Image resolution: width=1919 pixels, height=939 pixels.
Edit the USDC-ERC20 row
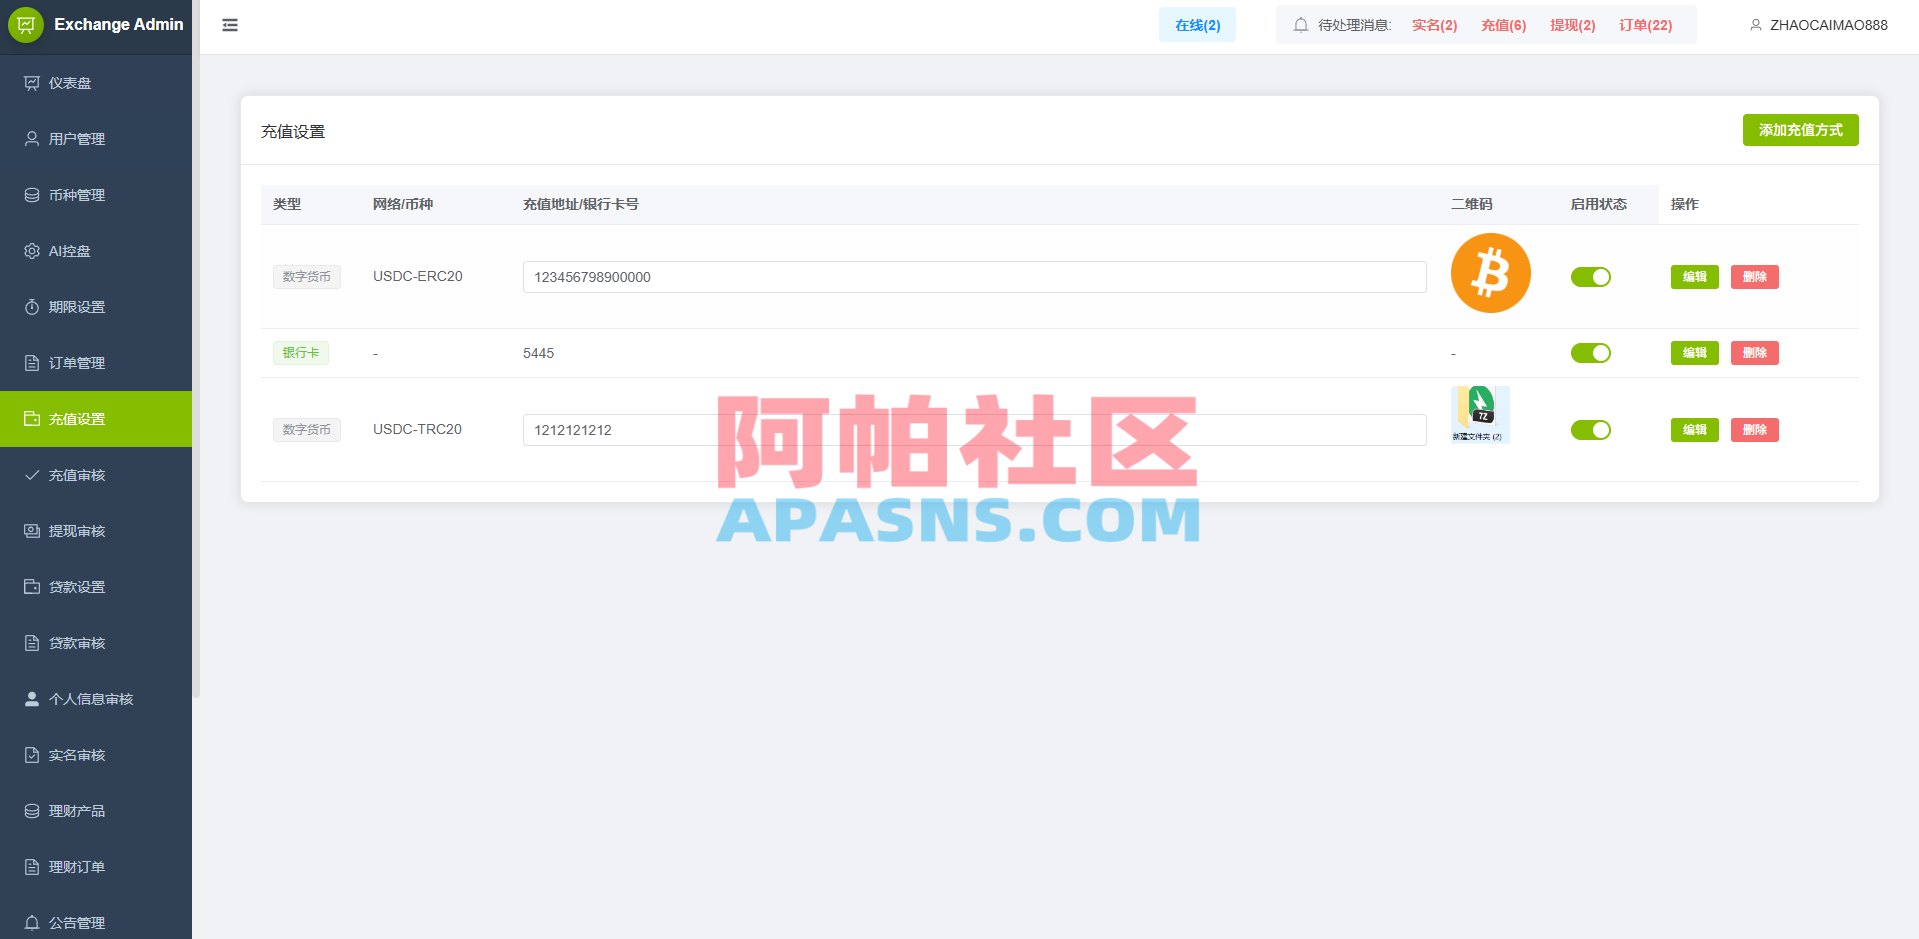click(1694, 277)
